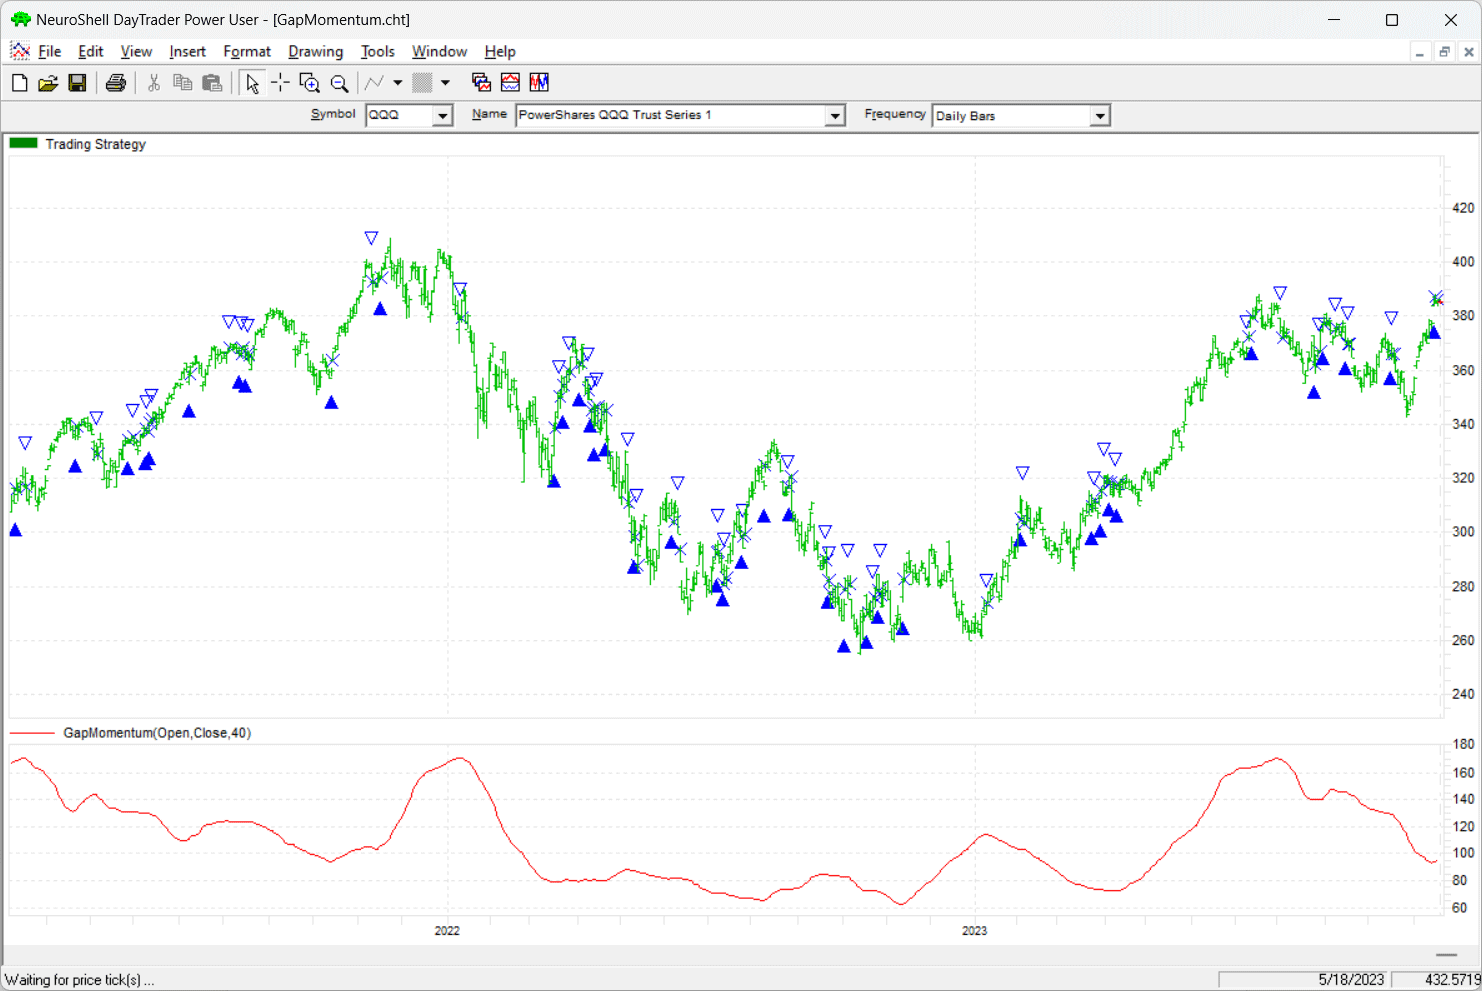
Task: Print the chart using printer icon
Action: [x=116, y=83]
